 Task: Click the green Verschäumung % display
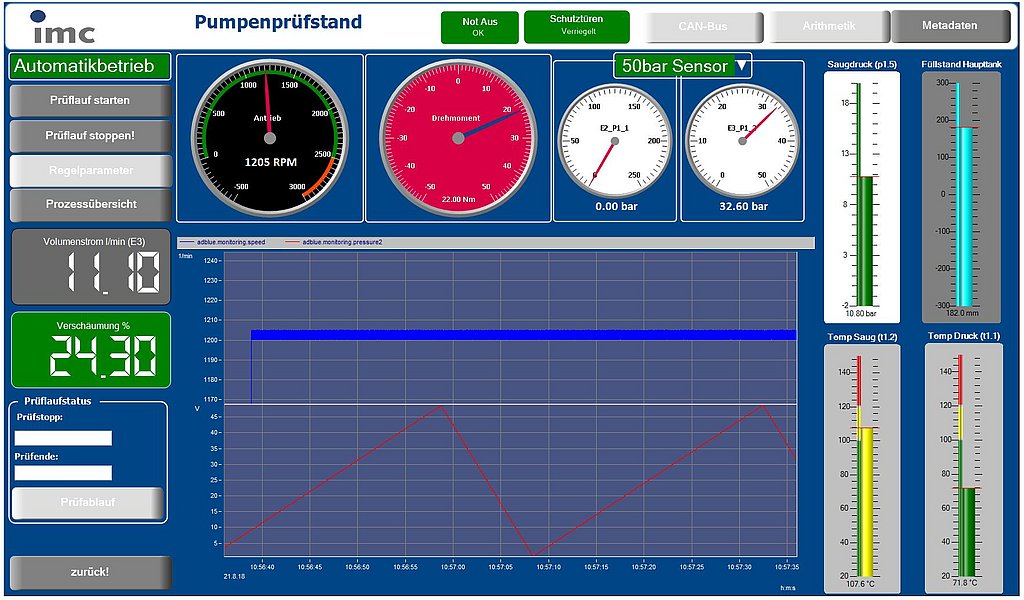(91, 350)
